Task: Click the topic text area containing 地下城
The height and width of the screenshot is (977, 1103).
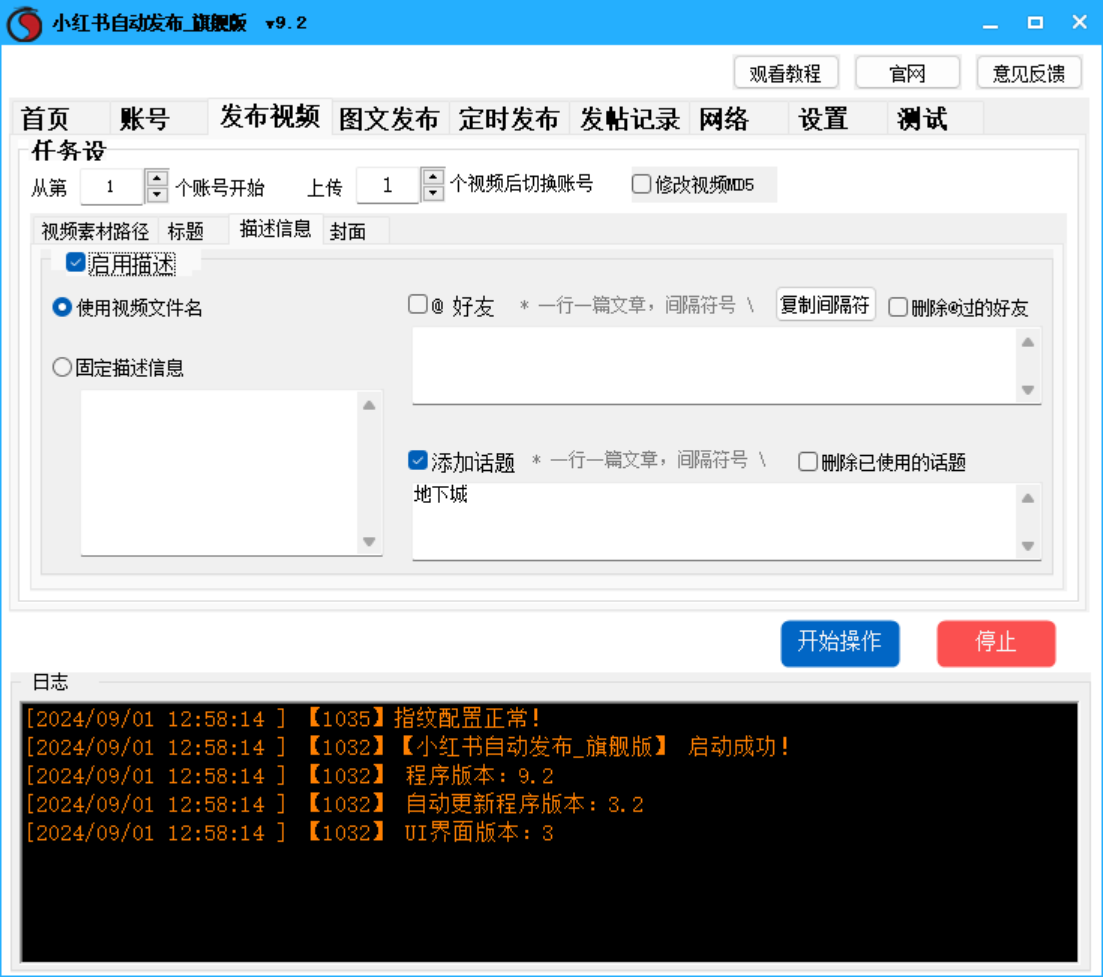Action: click(x=715, y=522)
